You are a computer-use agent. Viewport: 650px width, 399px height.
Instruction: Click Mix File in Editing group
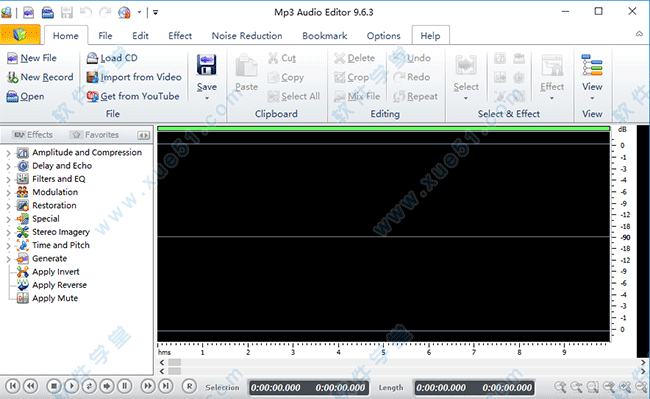point(357,96)
